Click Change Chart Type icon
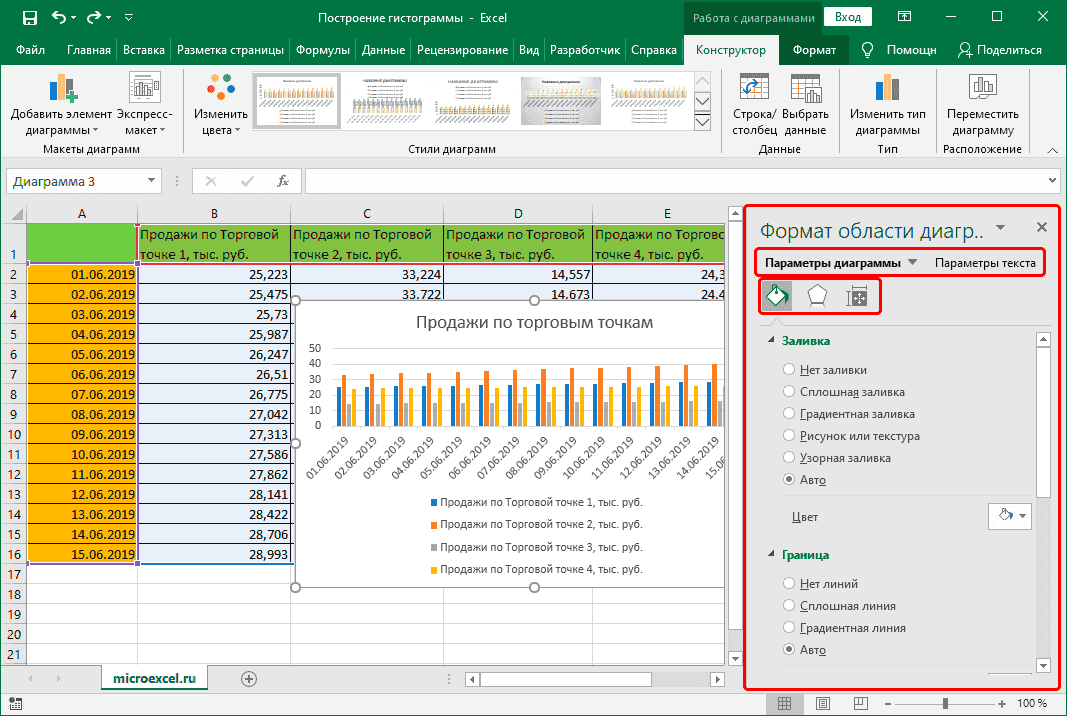Viewport: 1067px width, 716px height. point(887,89)
